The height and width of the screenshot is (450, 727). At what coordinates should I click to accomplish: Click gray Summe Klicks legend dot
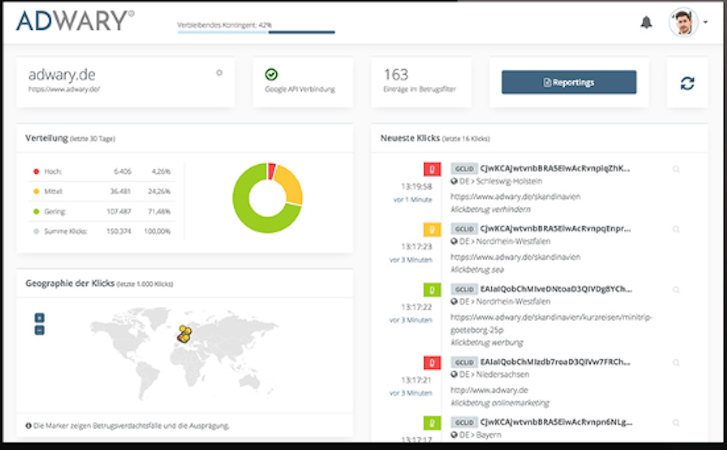36,231
